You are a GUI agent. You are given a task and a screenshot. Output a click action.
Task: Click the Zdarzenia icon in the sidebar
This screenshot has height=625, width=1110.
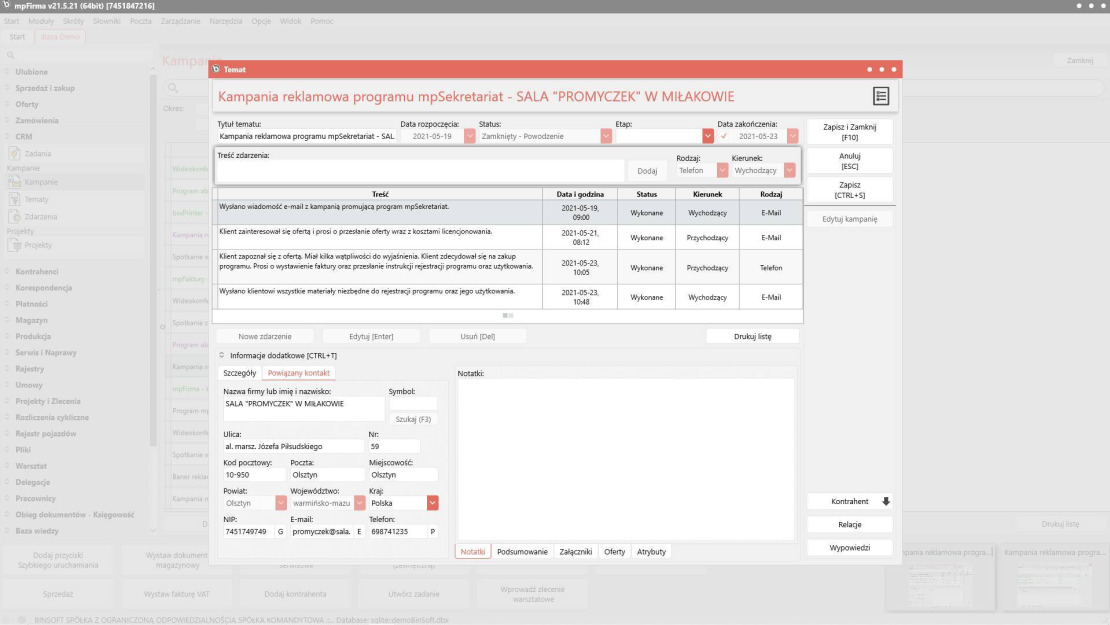coord(14,217)
